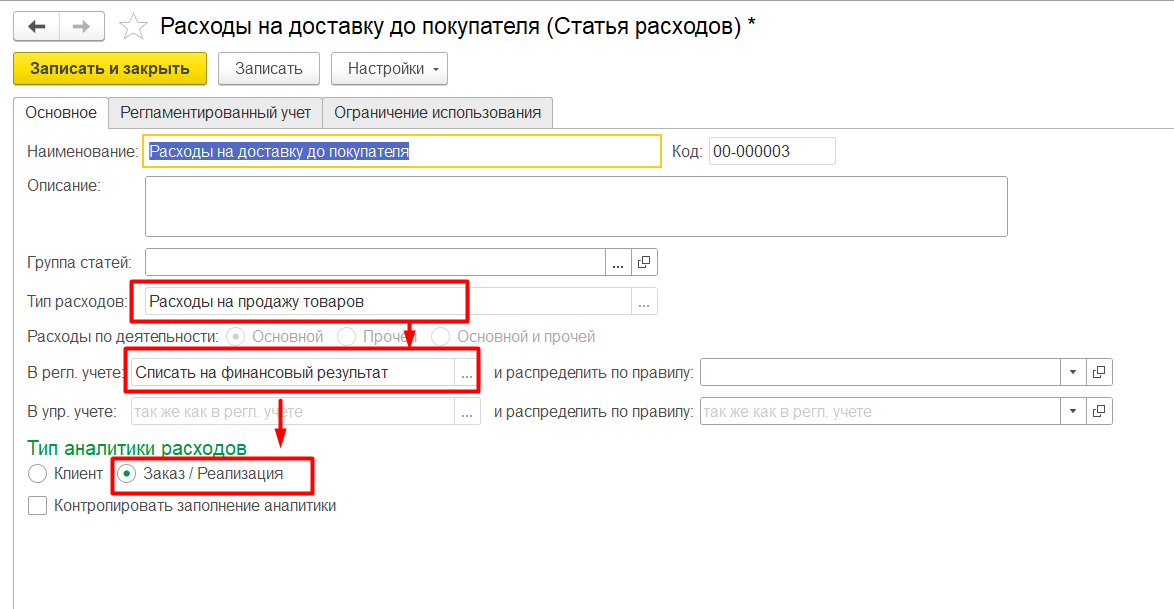
Task: Click the 'Код' field with 00-000003
Action: click(x=772, y=151)
